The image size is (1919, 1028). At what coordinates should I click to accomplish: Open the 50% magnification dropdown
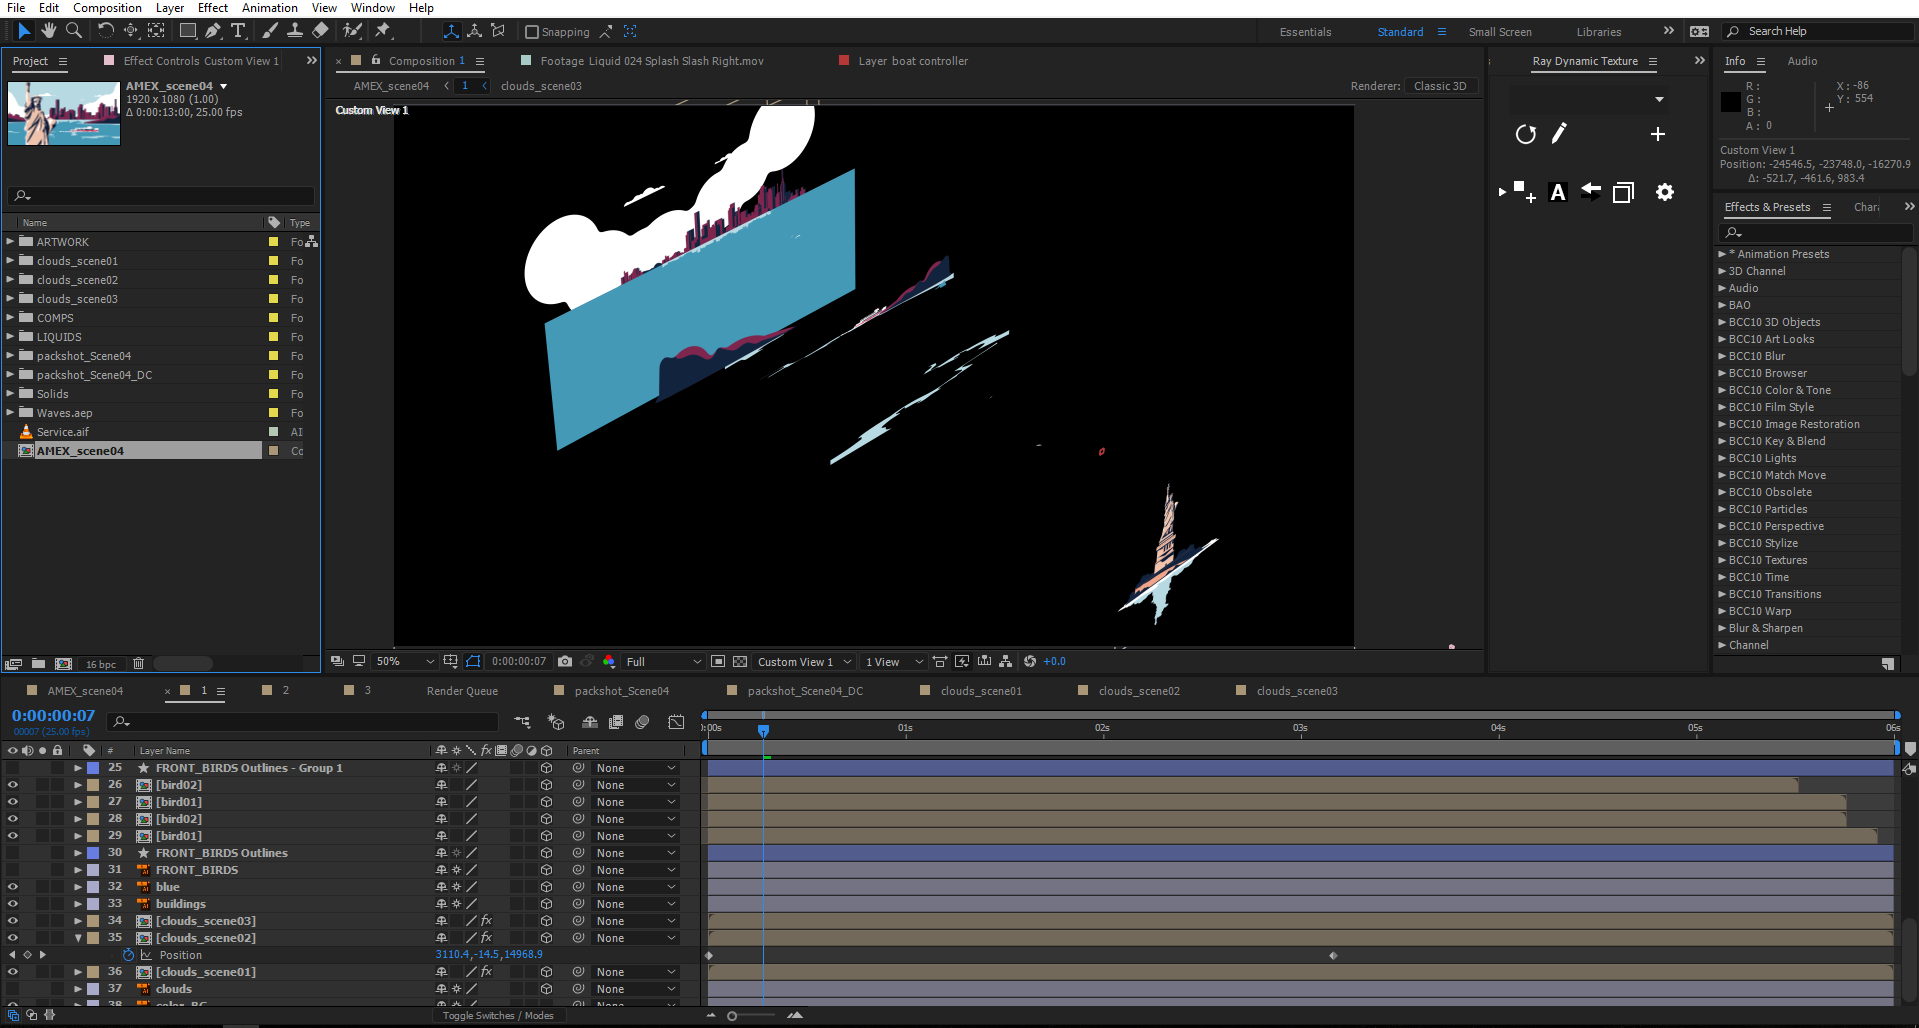coord(405,661)
